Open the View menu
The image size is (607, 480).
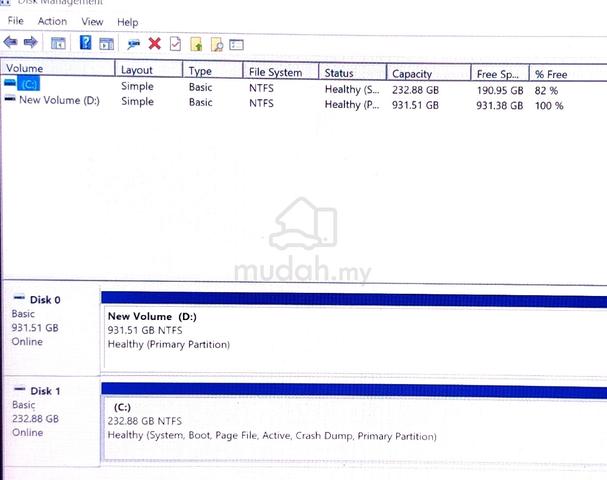click(92, 22)
